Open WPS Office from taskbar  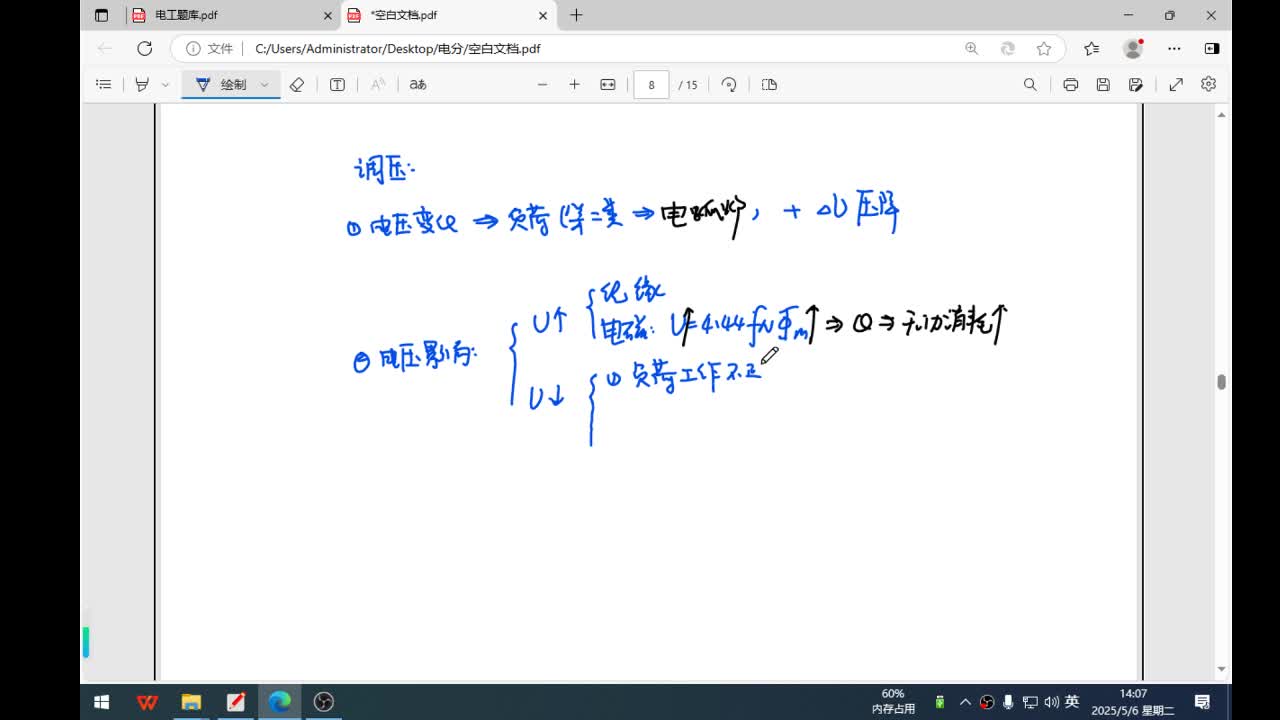pyautogui.click(x=147, y=702)
